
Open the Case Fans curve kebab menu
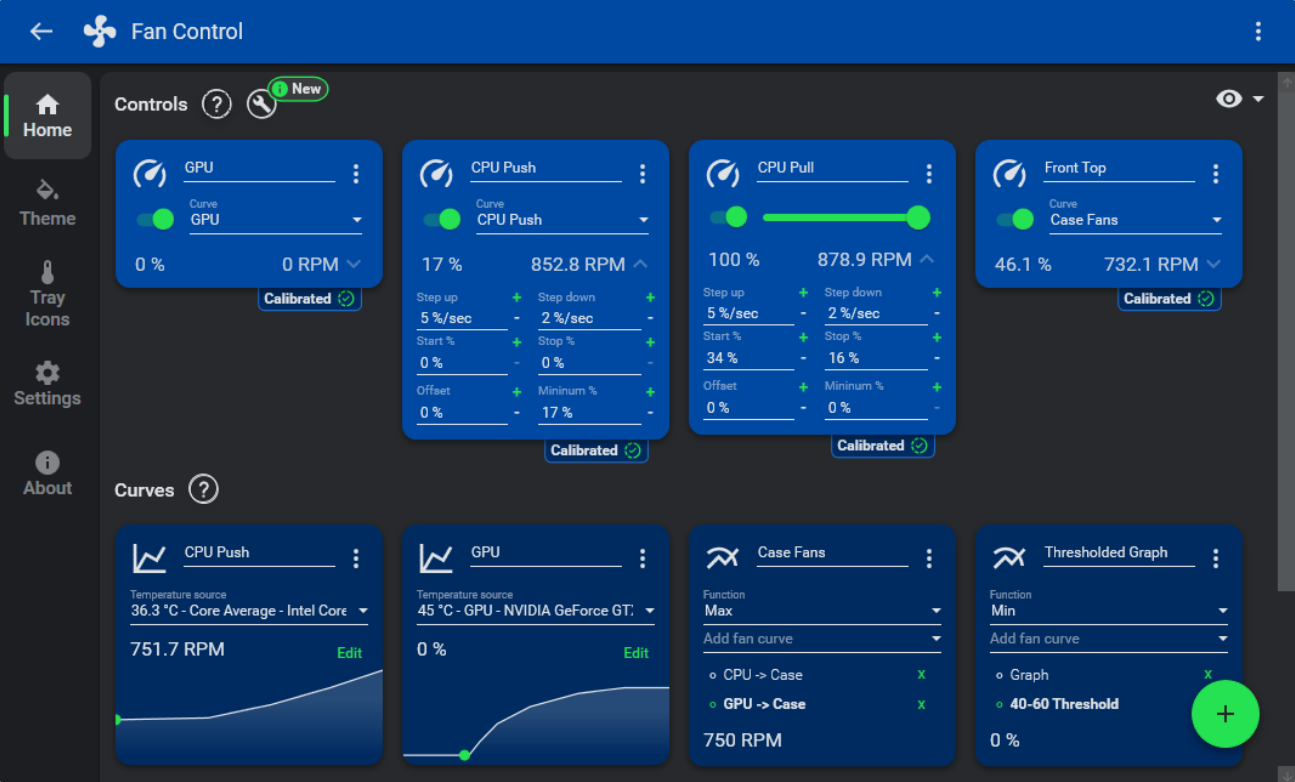tap(928, 559)
